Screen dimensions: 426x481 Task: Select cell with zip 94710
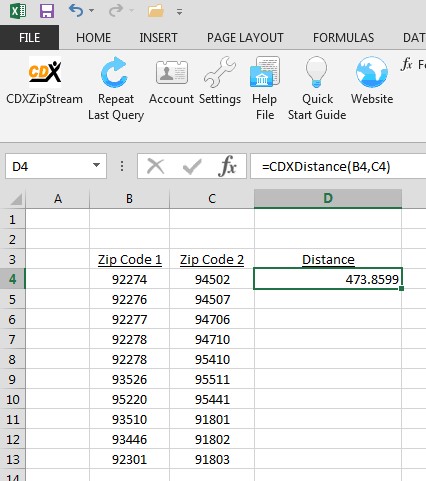(x=212, y=339)
